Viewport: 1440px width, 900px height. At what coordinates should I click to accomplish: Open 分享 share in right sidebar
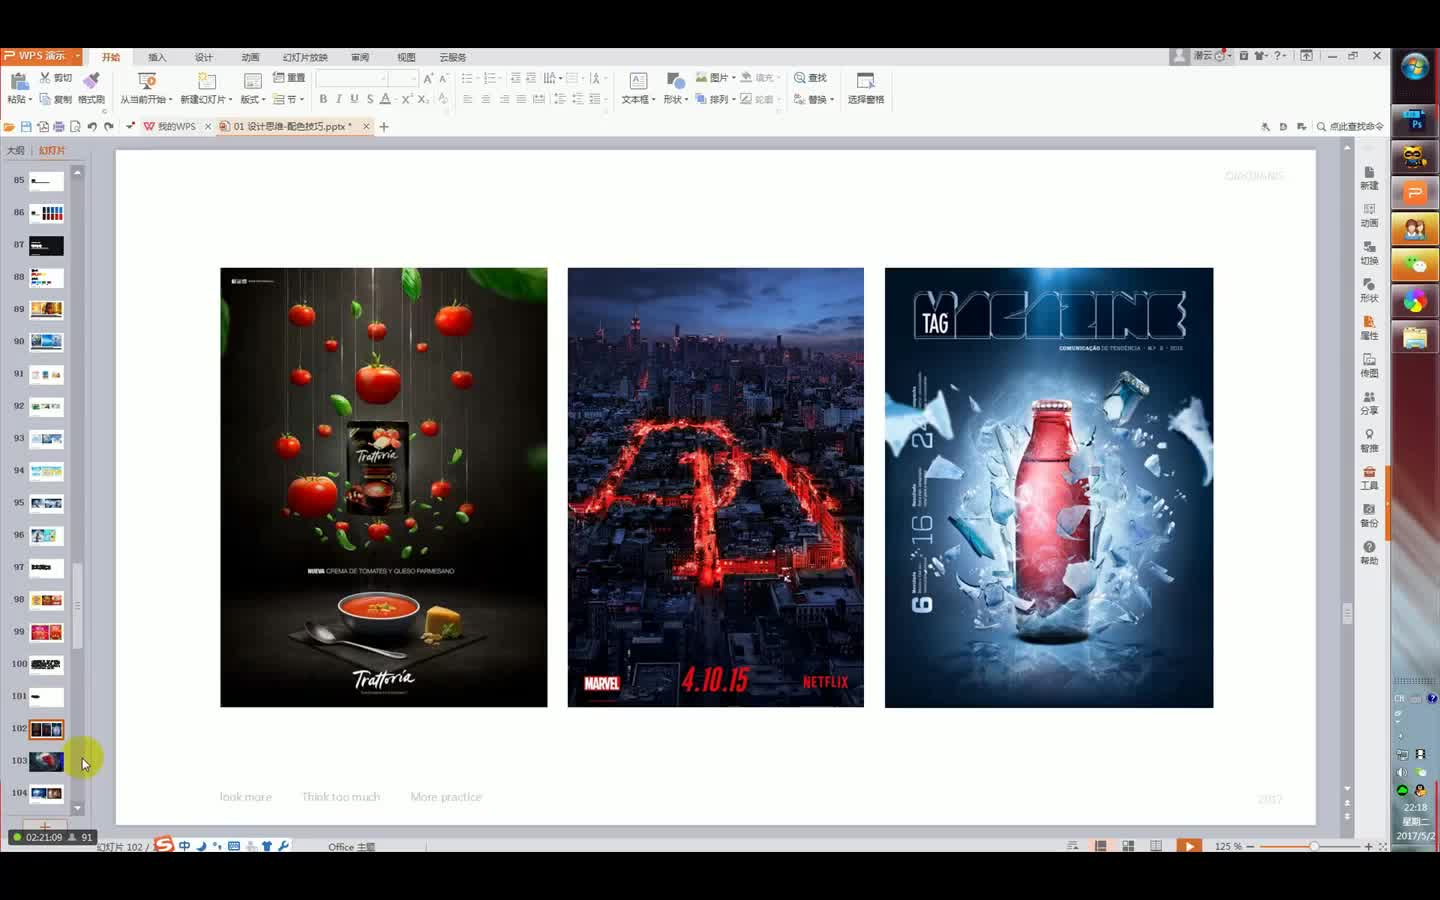pos(1369,403)
